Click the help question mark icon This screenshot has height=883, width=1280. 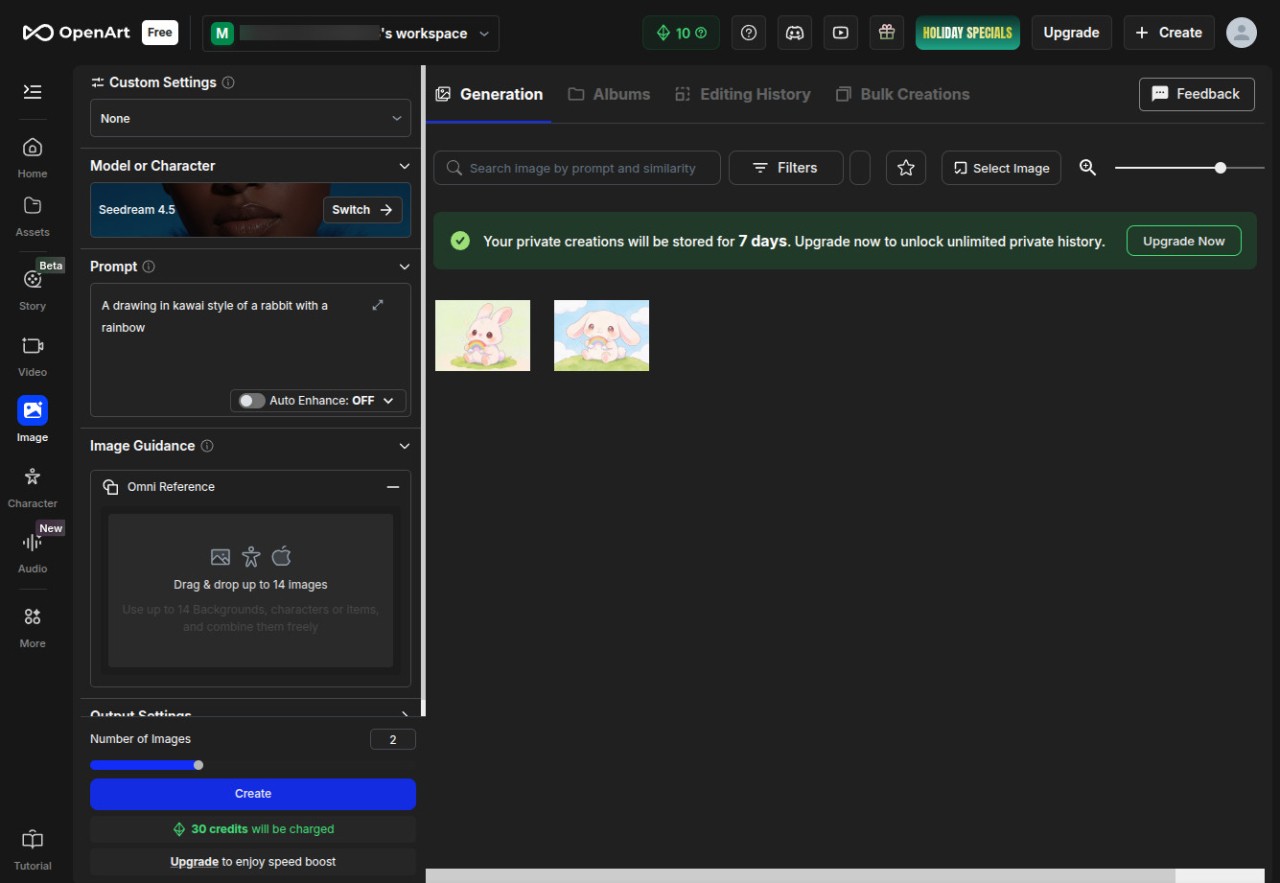749,33
